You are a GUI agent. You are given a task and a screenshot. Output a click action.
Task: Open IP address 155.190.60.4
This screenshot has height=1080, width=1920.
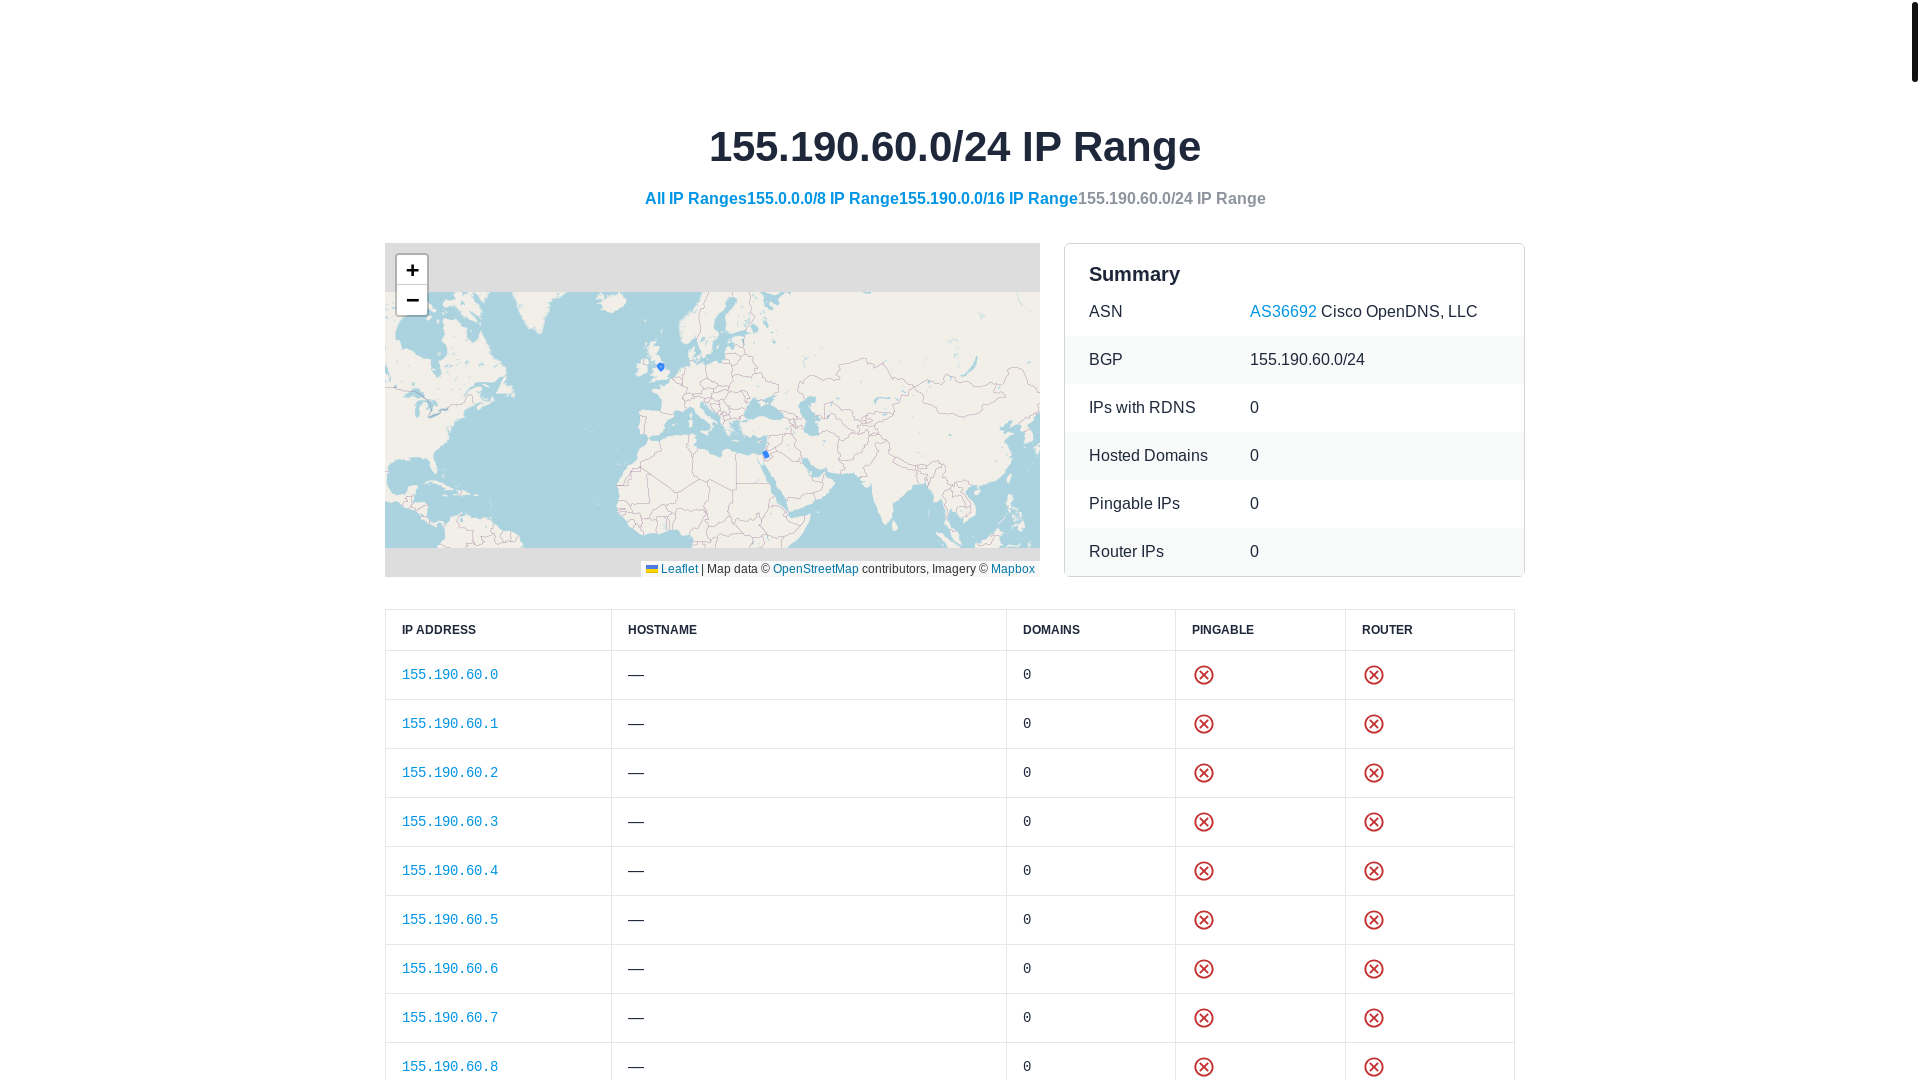[x=450, y=871]
